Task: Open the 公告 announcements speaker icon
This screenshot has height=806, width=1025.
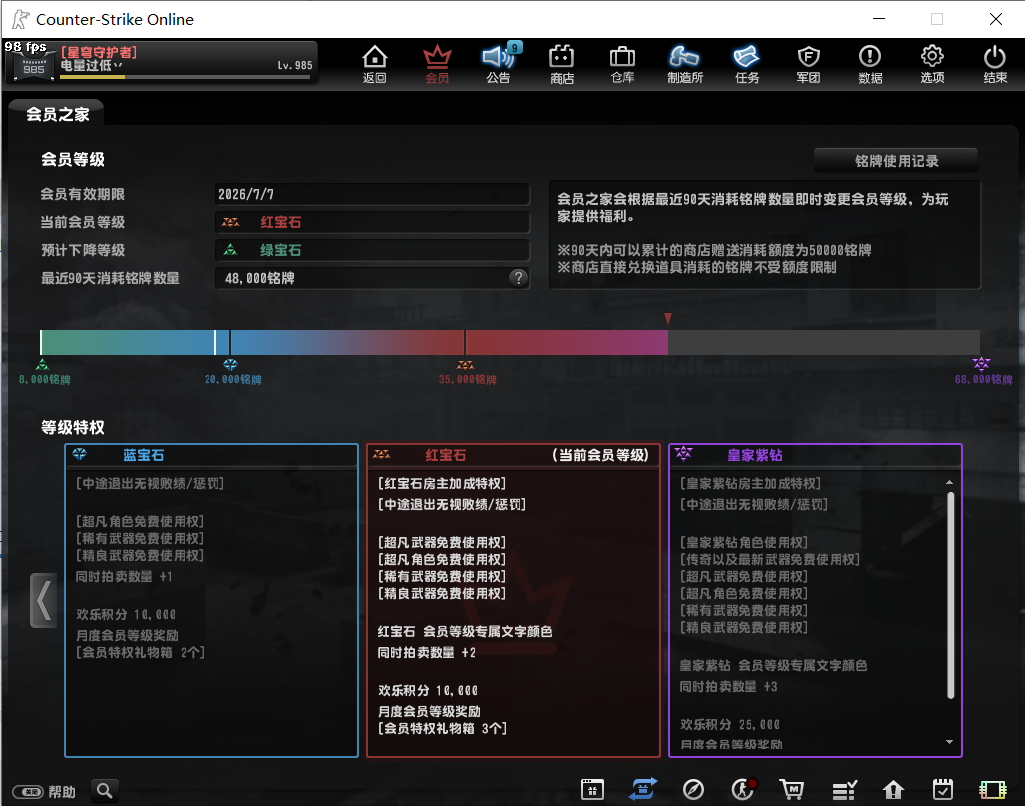Action: pos(498,63)
